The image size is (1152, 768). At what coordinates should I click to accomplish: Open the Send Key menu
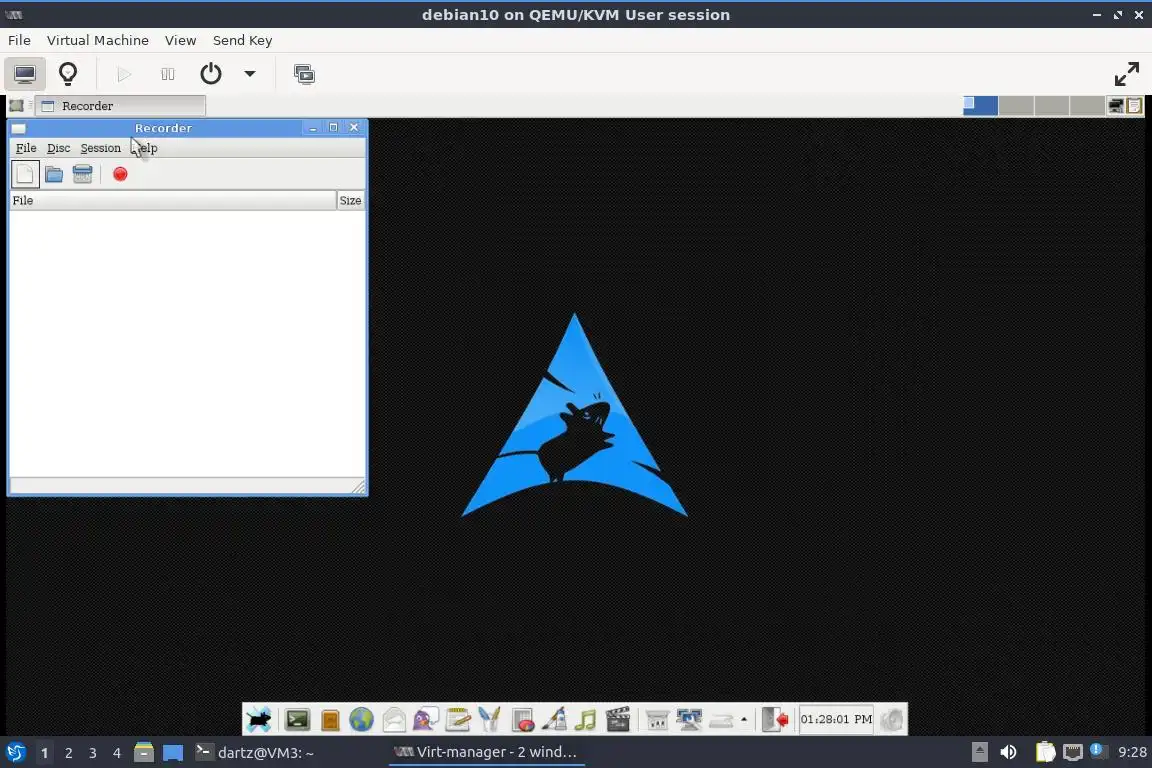pos(242,40)
